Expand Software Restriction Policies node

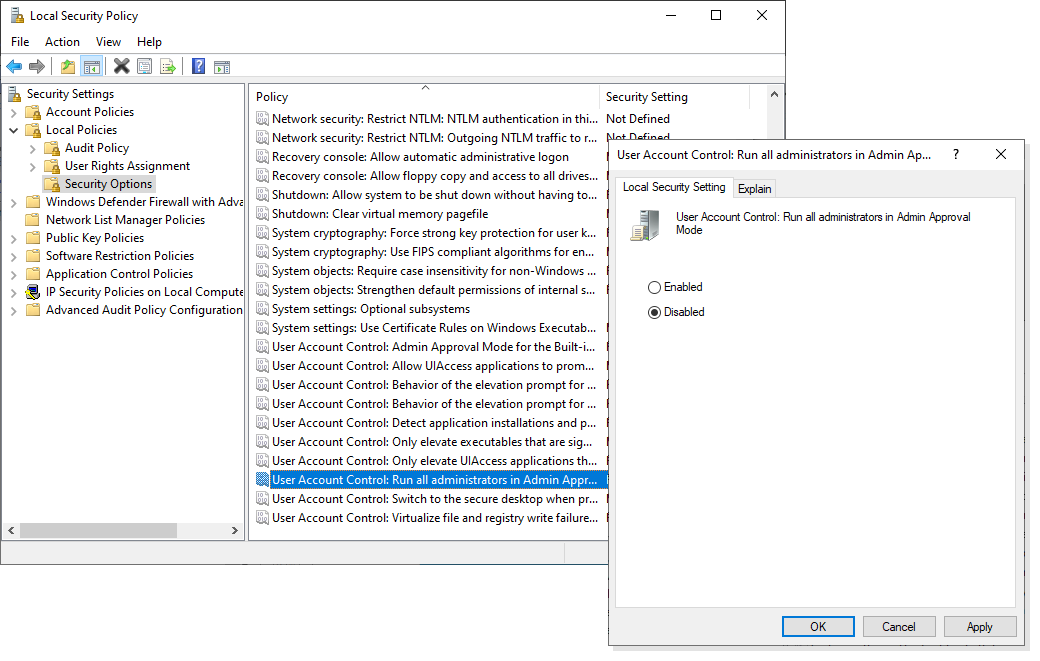pyautogui.click(x=13, y=256)
